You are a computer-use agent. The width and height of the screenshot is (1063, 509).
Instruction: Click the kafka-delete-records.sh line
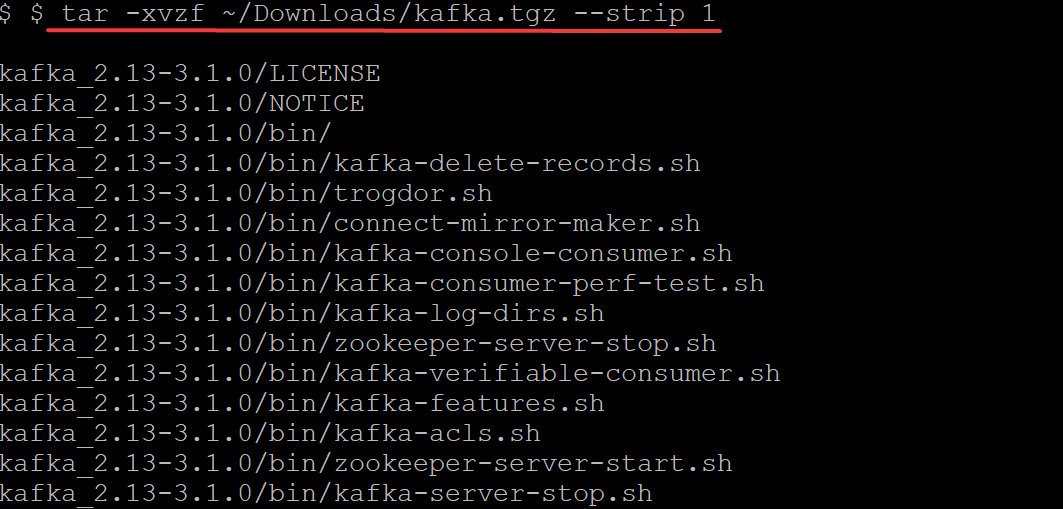[350, 163]
